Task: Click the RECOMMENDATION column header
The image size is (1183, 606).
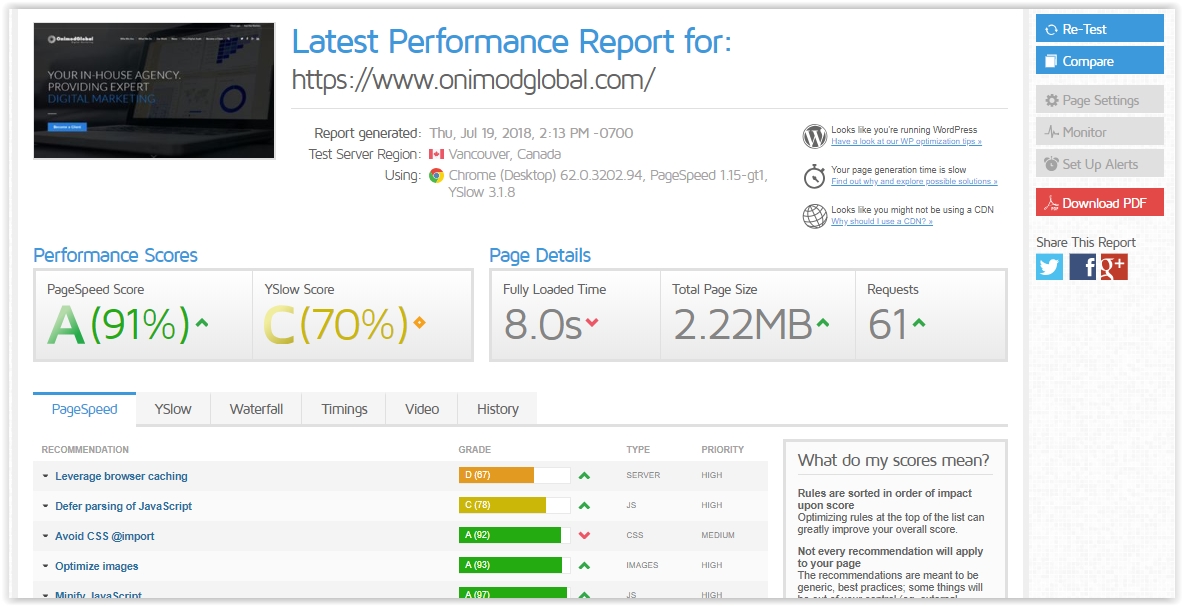Action: coord(85,450)
